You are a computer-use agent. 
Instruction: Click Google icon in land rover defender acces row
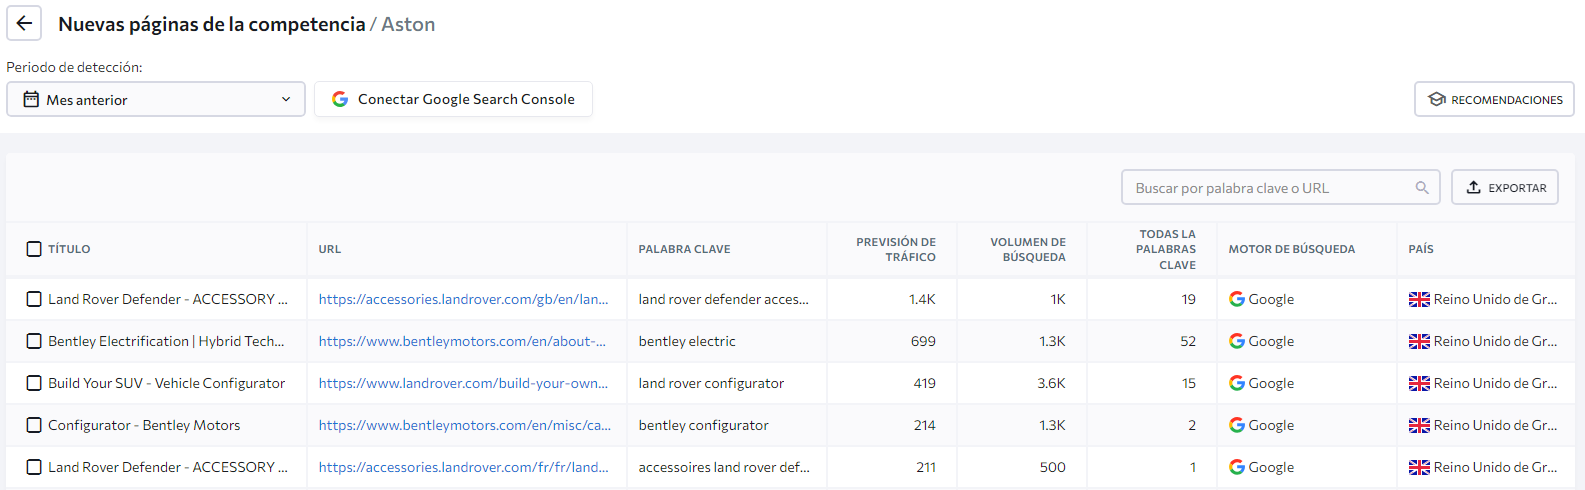point(1237,299)
